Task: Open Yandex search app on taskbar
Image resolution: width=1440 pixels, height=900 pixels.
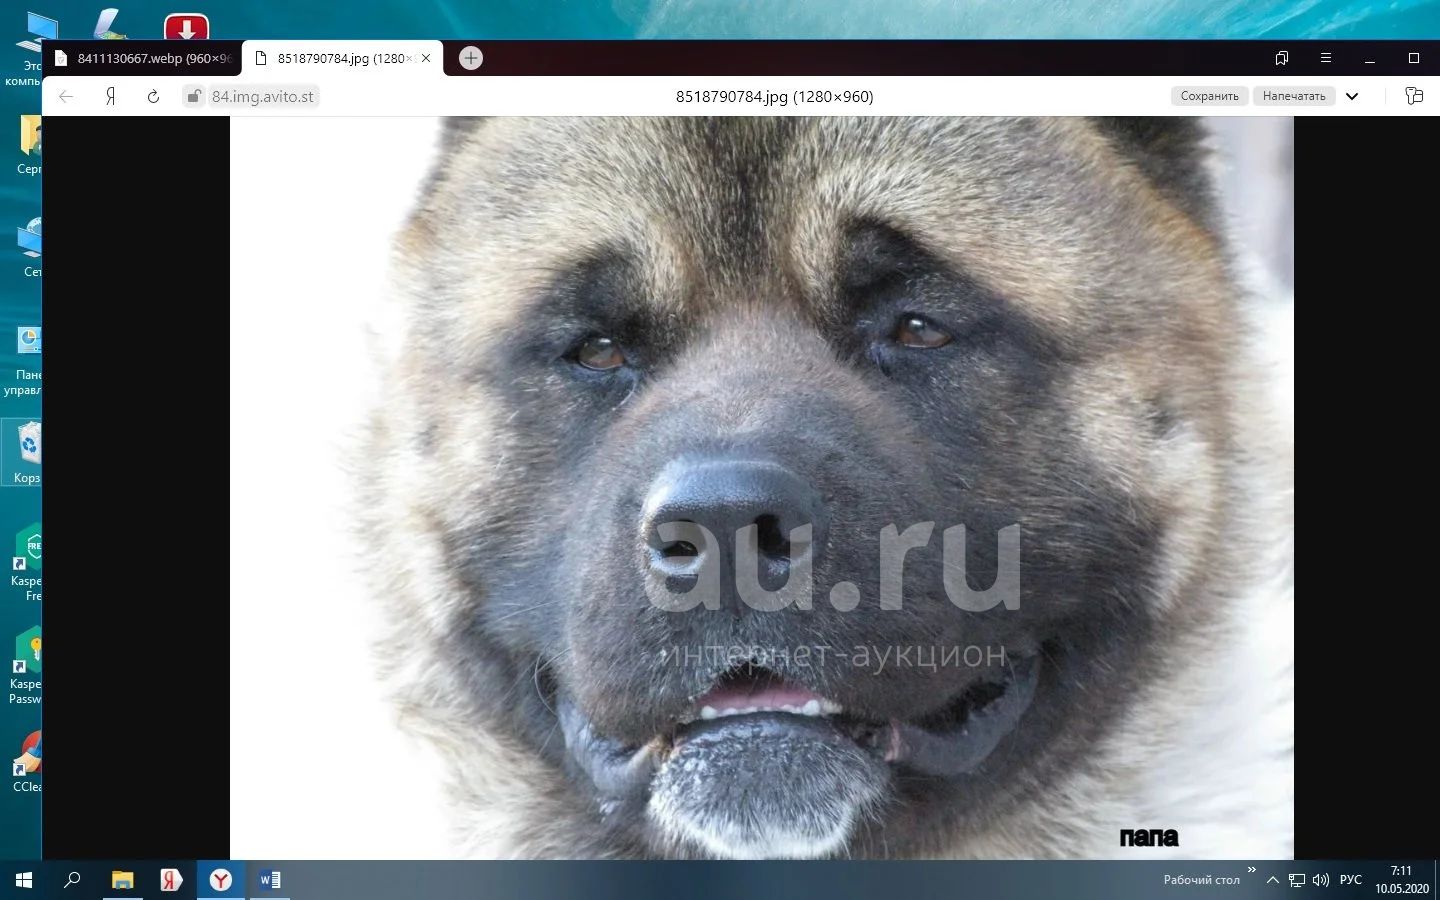Action: (x=171, y=880)
